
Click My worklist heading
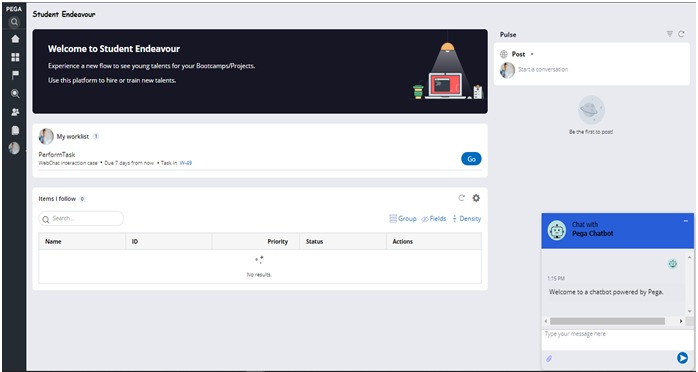73,137
